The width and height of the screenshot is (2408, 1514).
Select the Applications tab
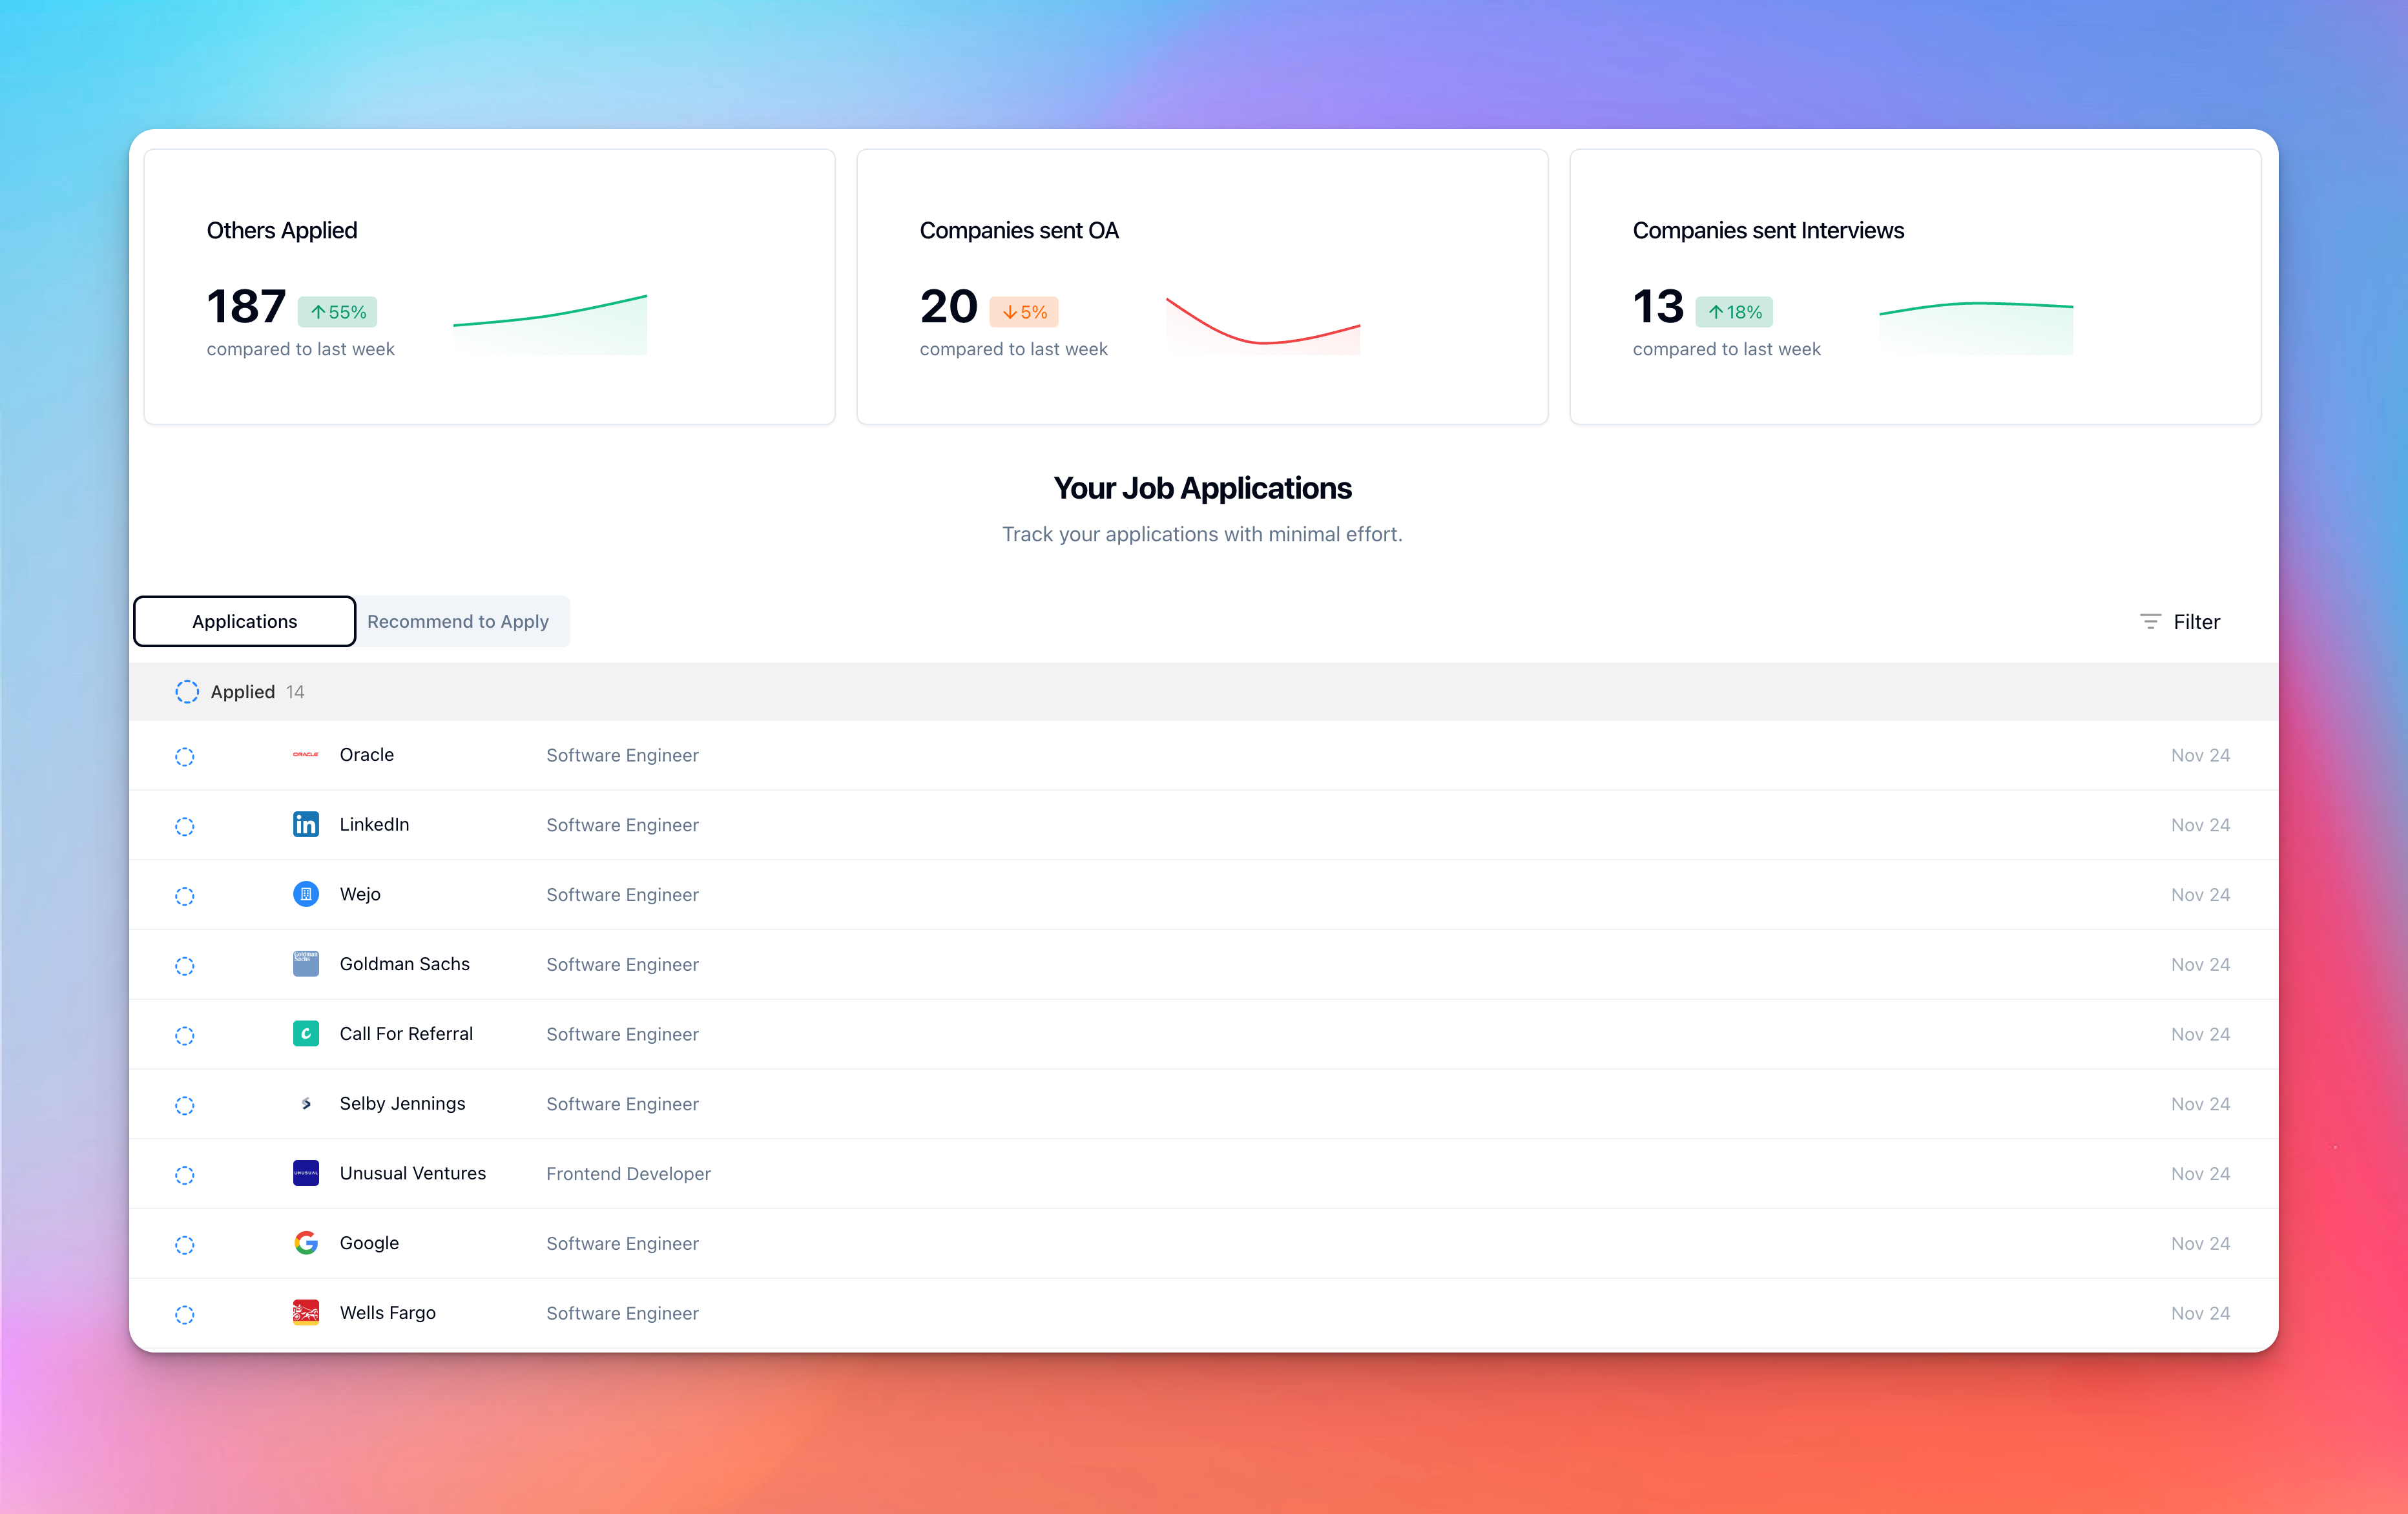tap(244, 621)
